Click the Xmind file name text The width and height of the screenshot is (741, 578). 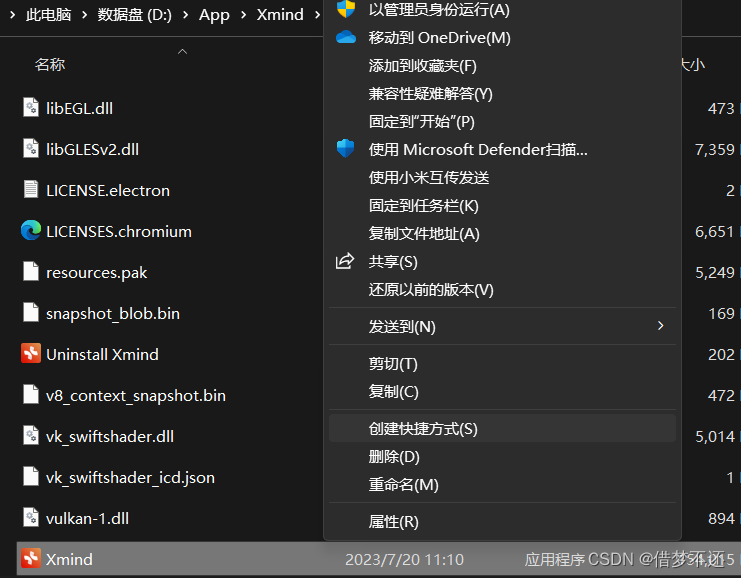pyautogui.click(x=69, y=560)
